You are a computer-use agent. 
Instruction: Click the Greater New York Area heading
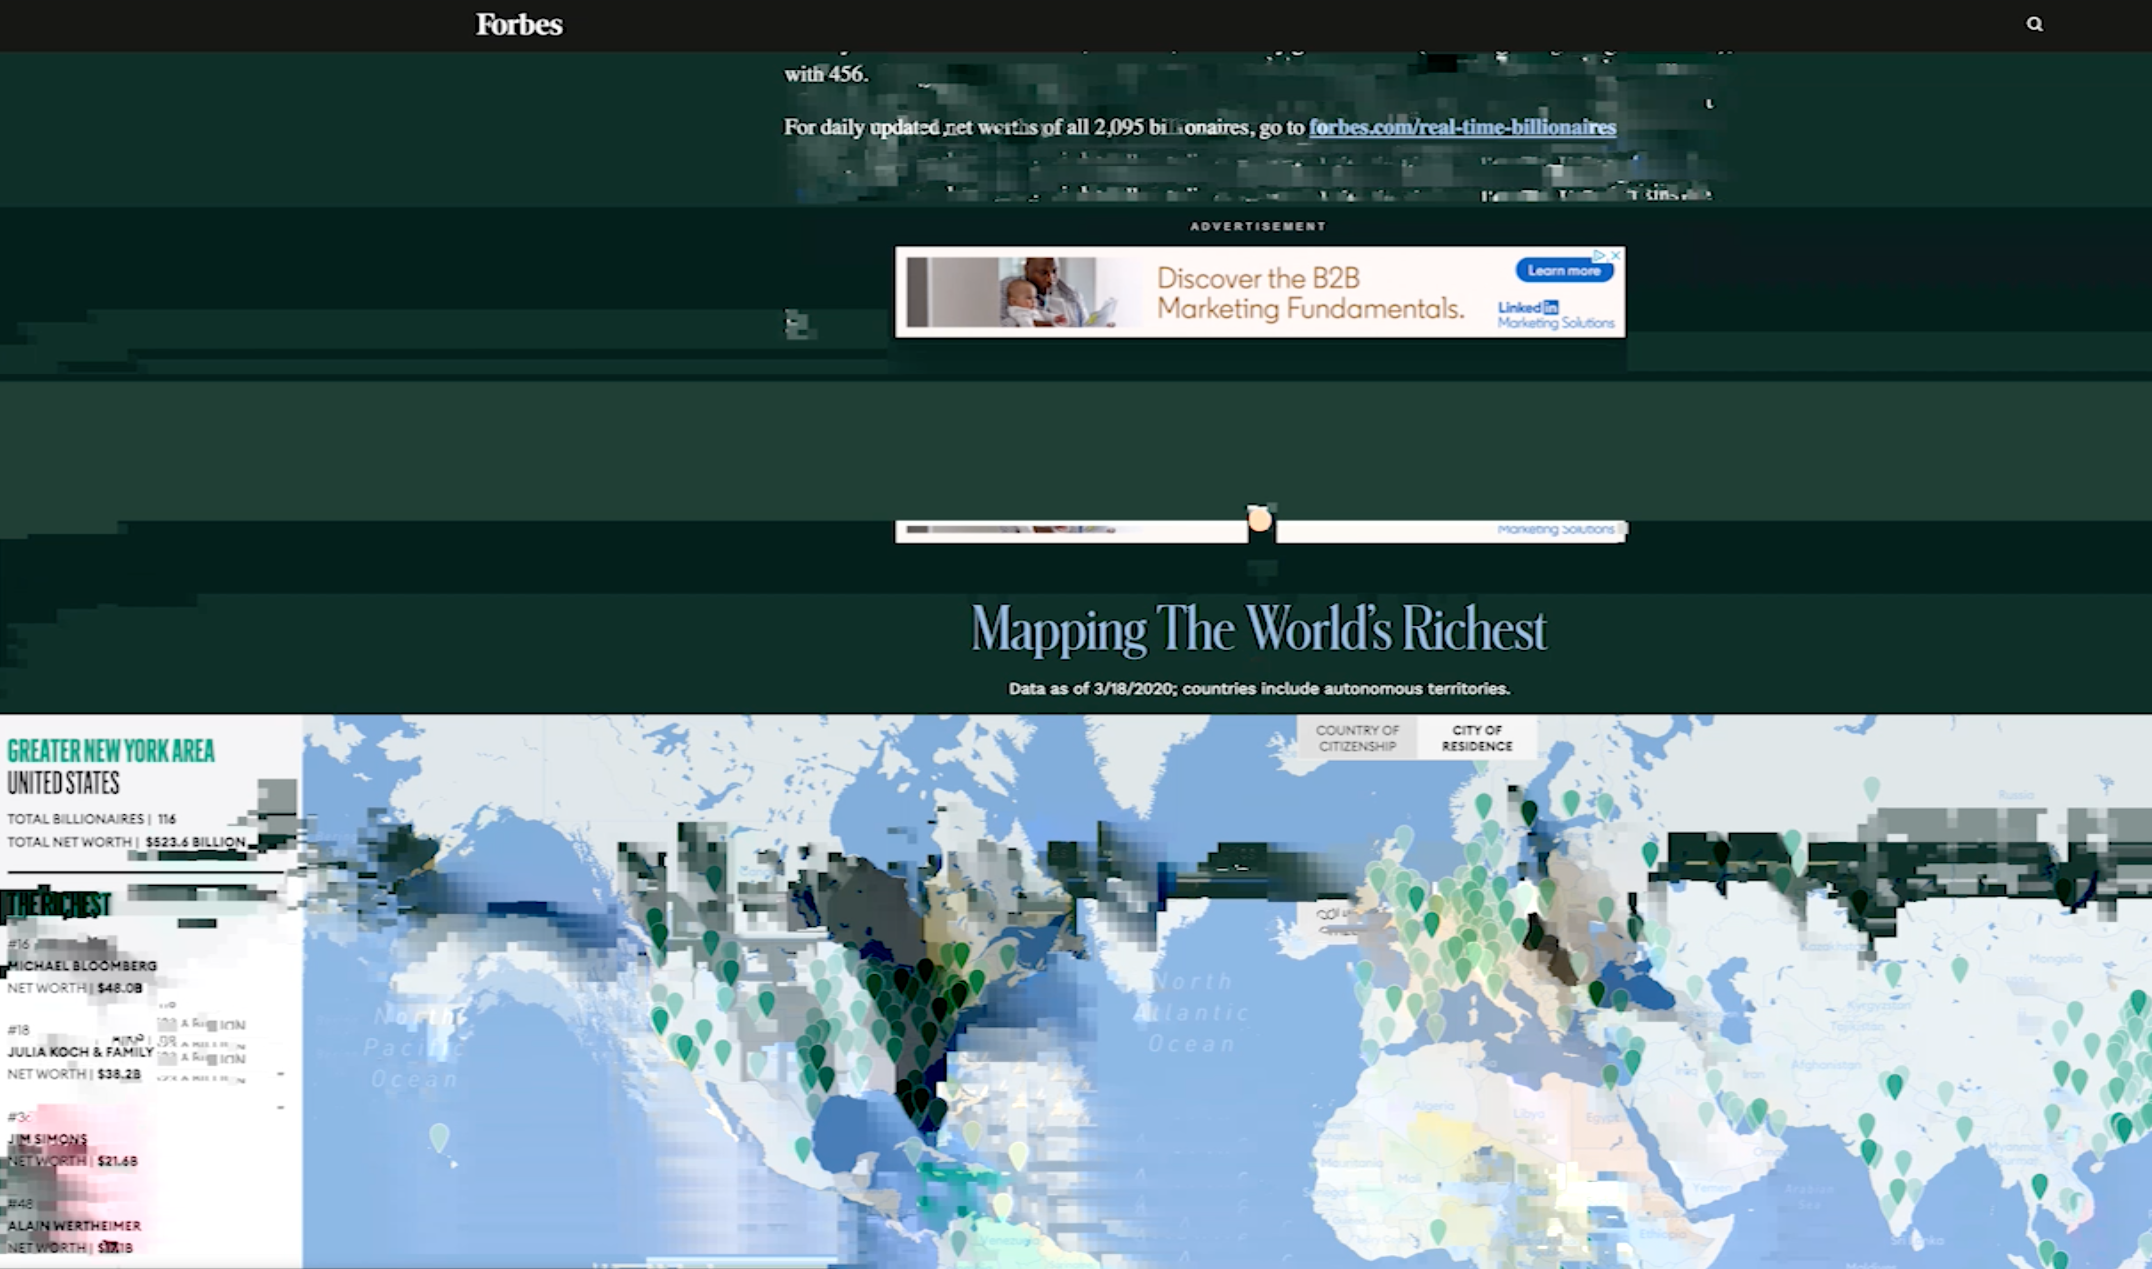point(110,751)
